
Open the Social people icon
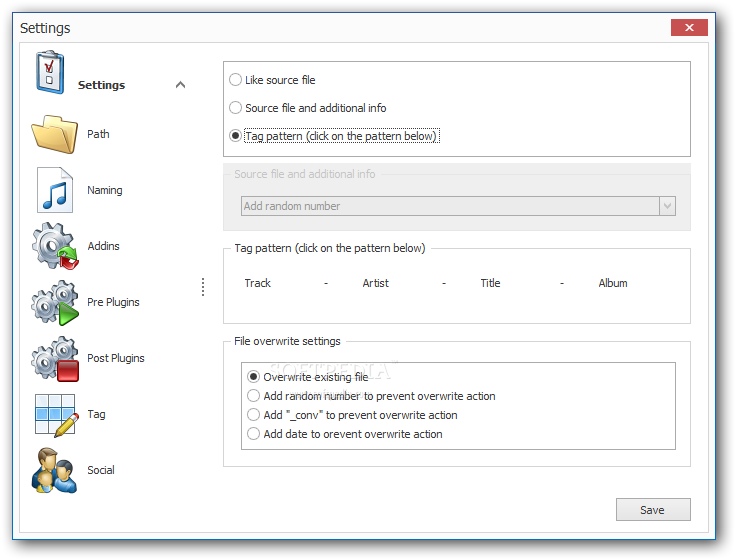[54, 470]
